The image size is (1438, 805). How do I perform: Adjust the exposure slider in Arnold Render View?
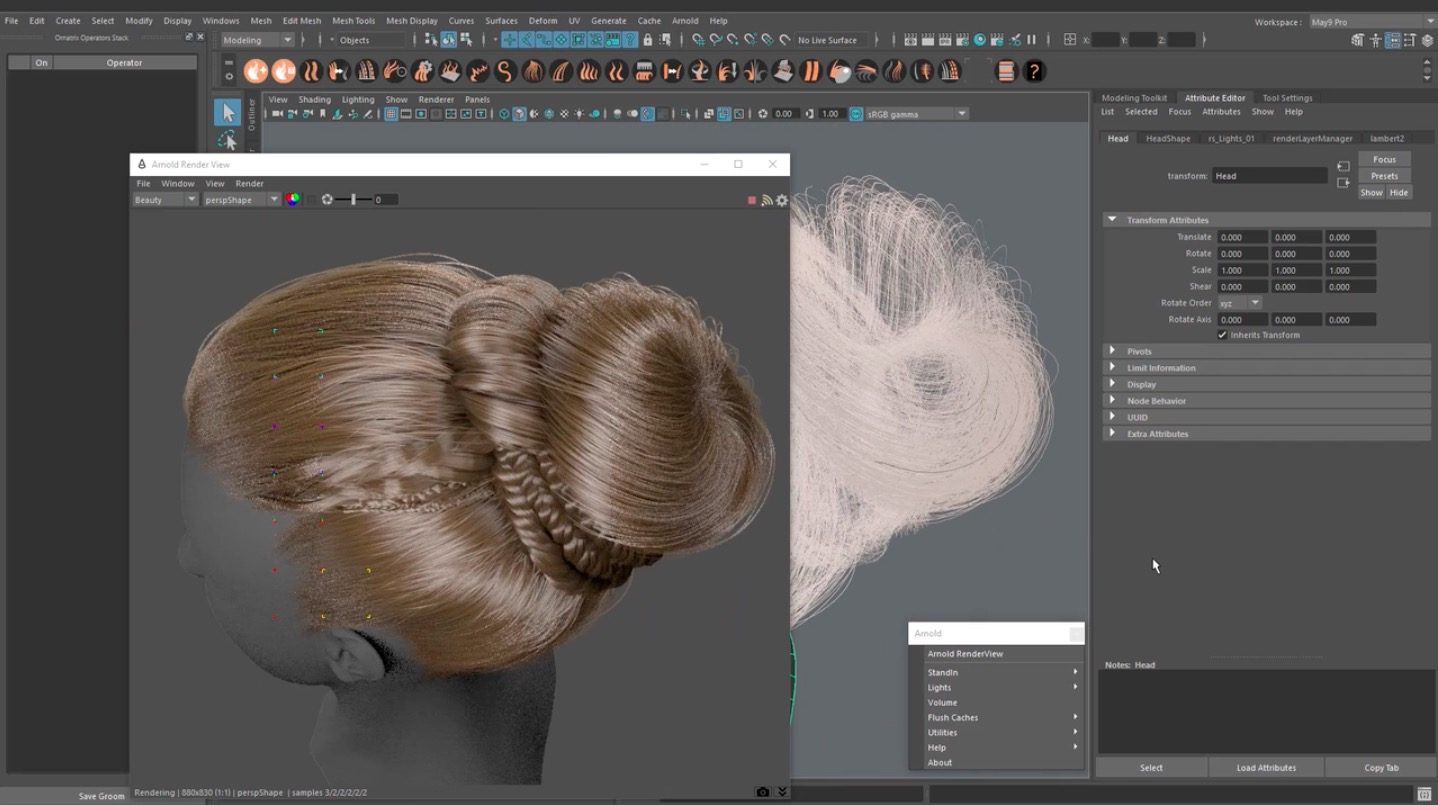click(353, 200)
